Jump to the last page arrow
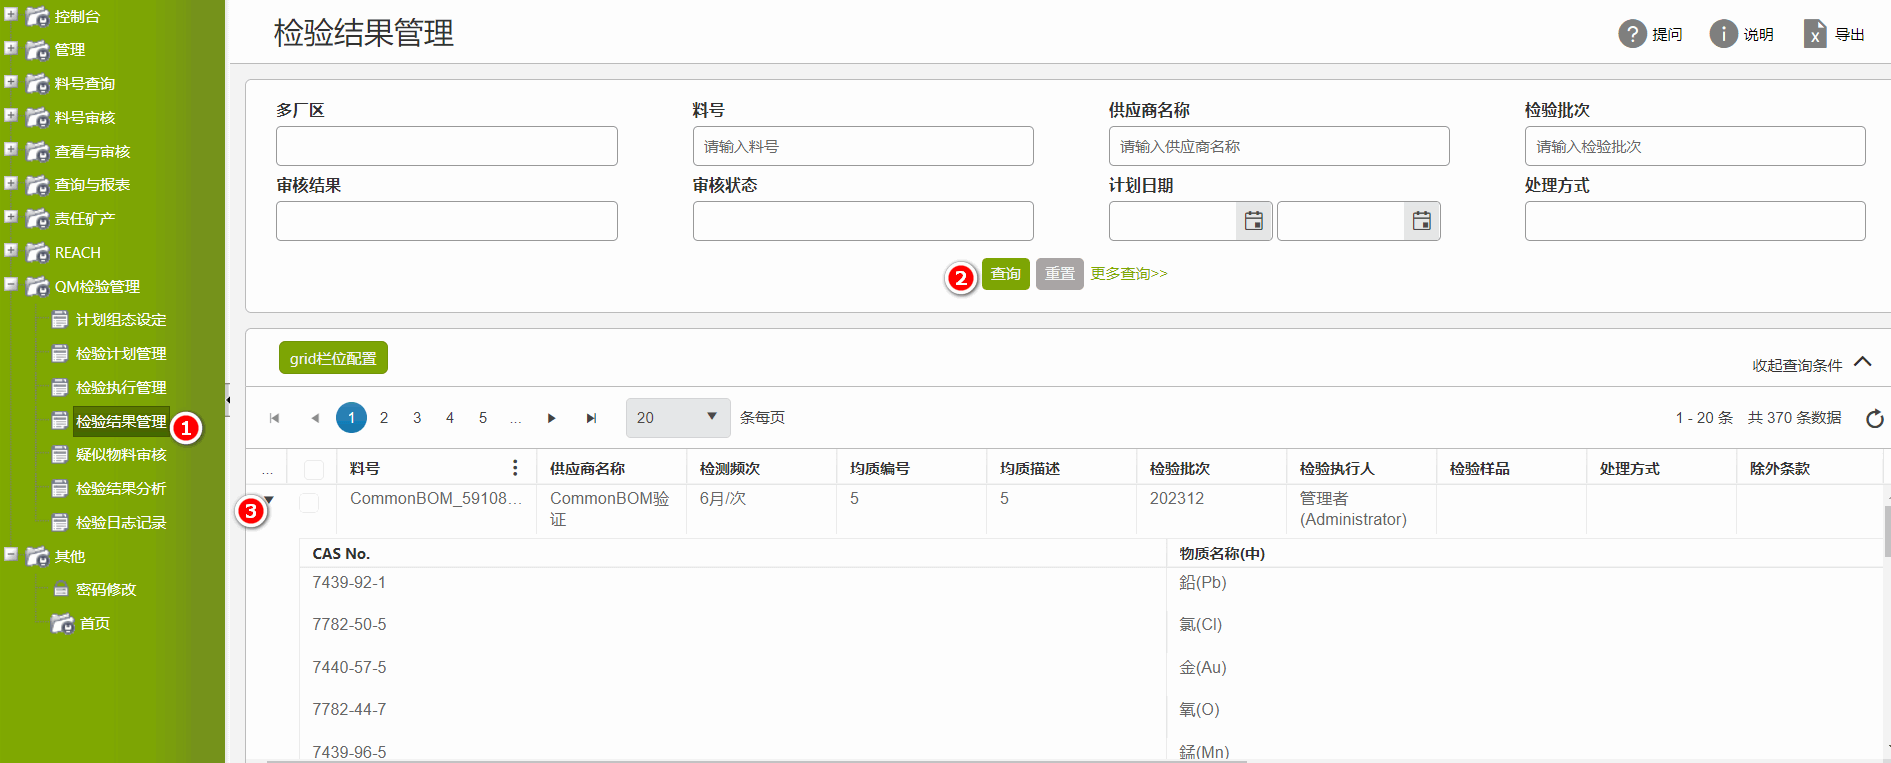This screenshot has height=763, width=1891. point(591,418)
